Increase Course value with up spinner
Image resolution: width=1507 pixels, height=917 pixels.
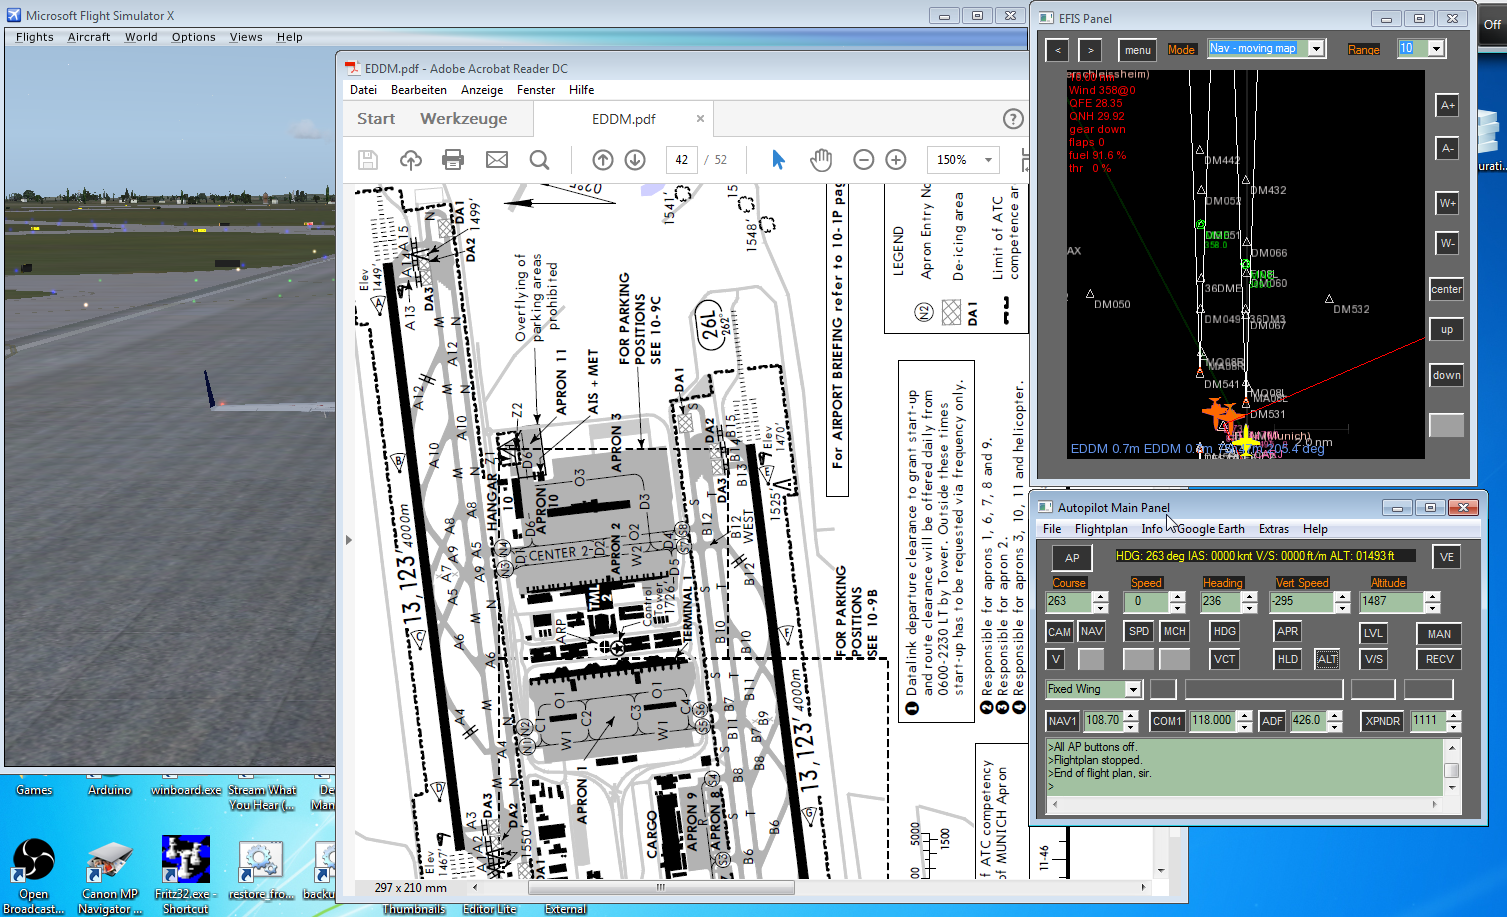[1101, 597]
